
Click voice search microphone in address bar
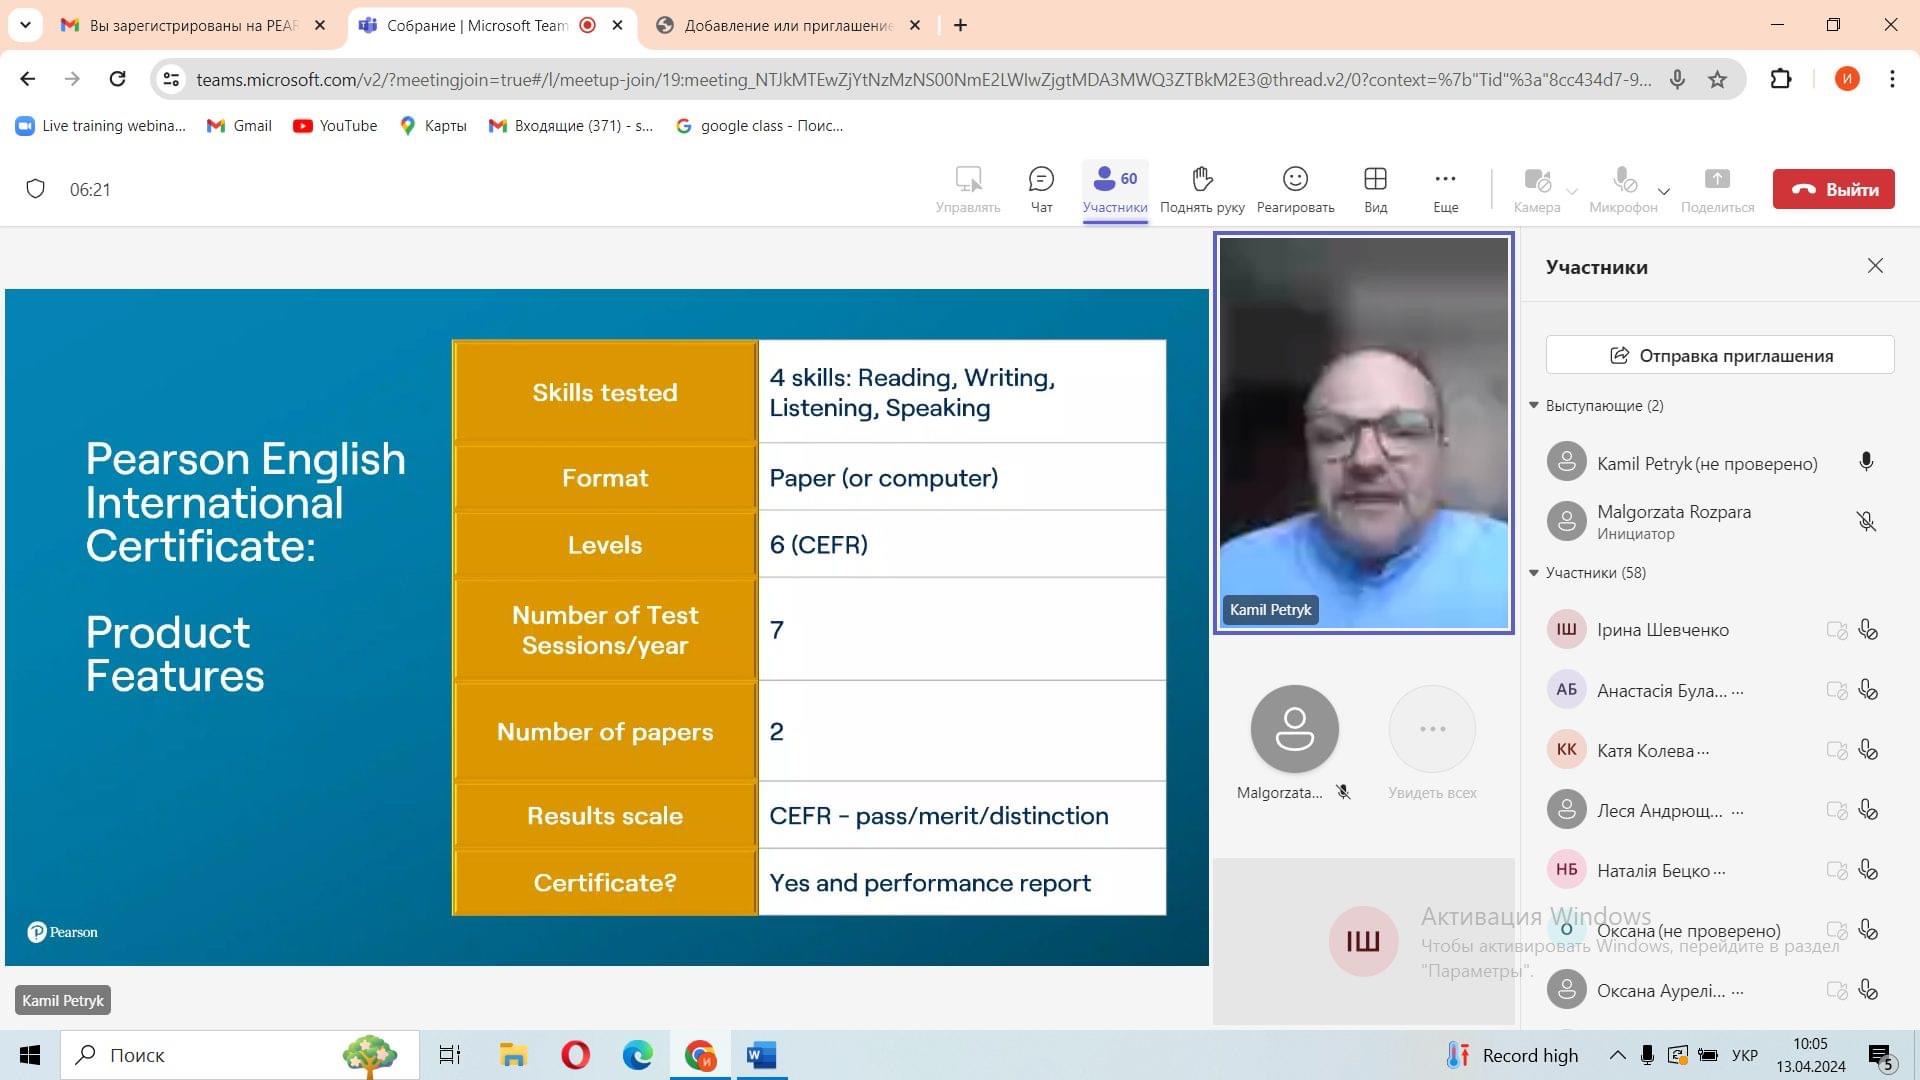point(1677,79)
